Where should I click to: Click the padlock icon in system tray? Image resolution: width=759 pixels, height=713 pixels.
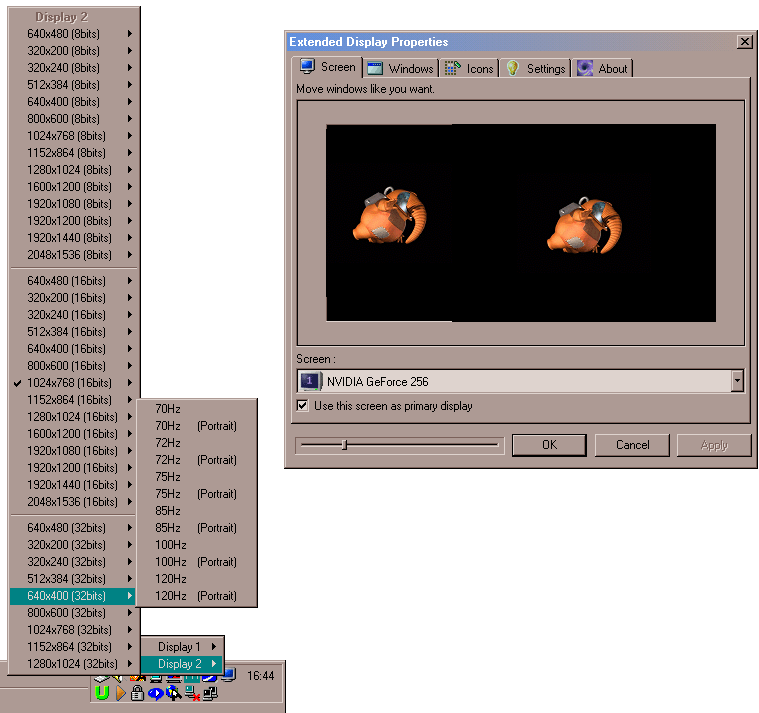pyautogui.click(x=137, y=694)
